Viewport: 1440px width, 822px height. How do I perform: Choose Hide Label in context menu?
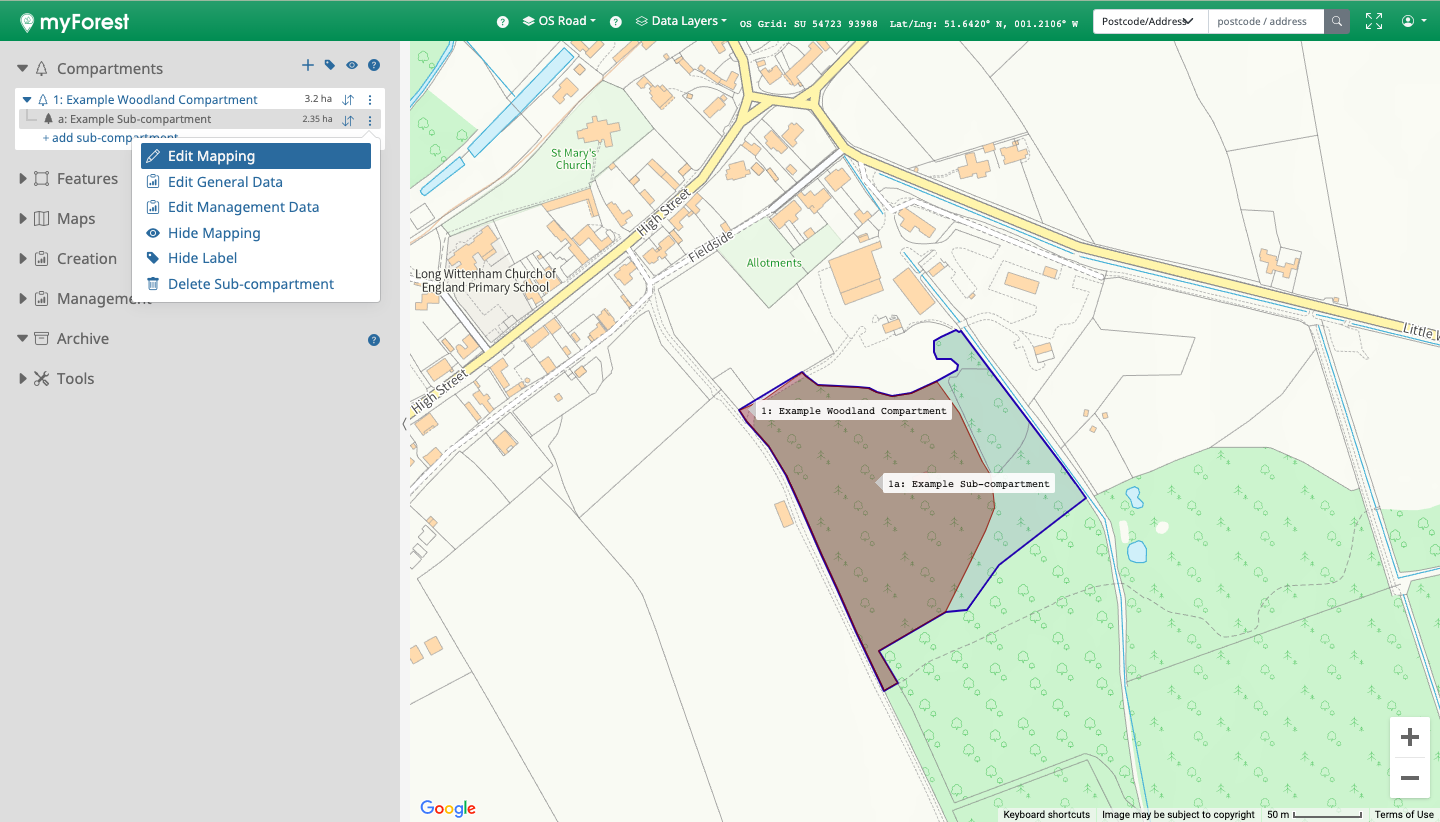[x=202, y=258]
